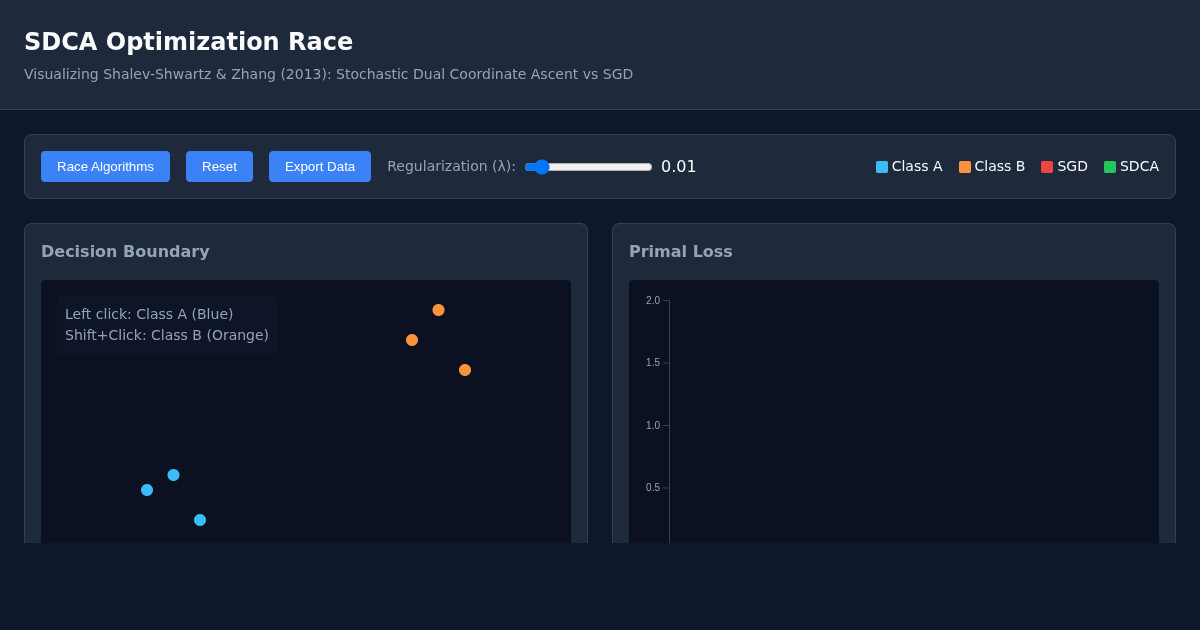
Task: Click the Shalev-Shwartz & Zhang subtitle
Action: [328, 74]
